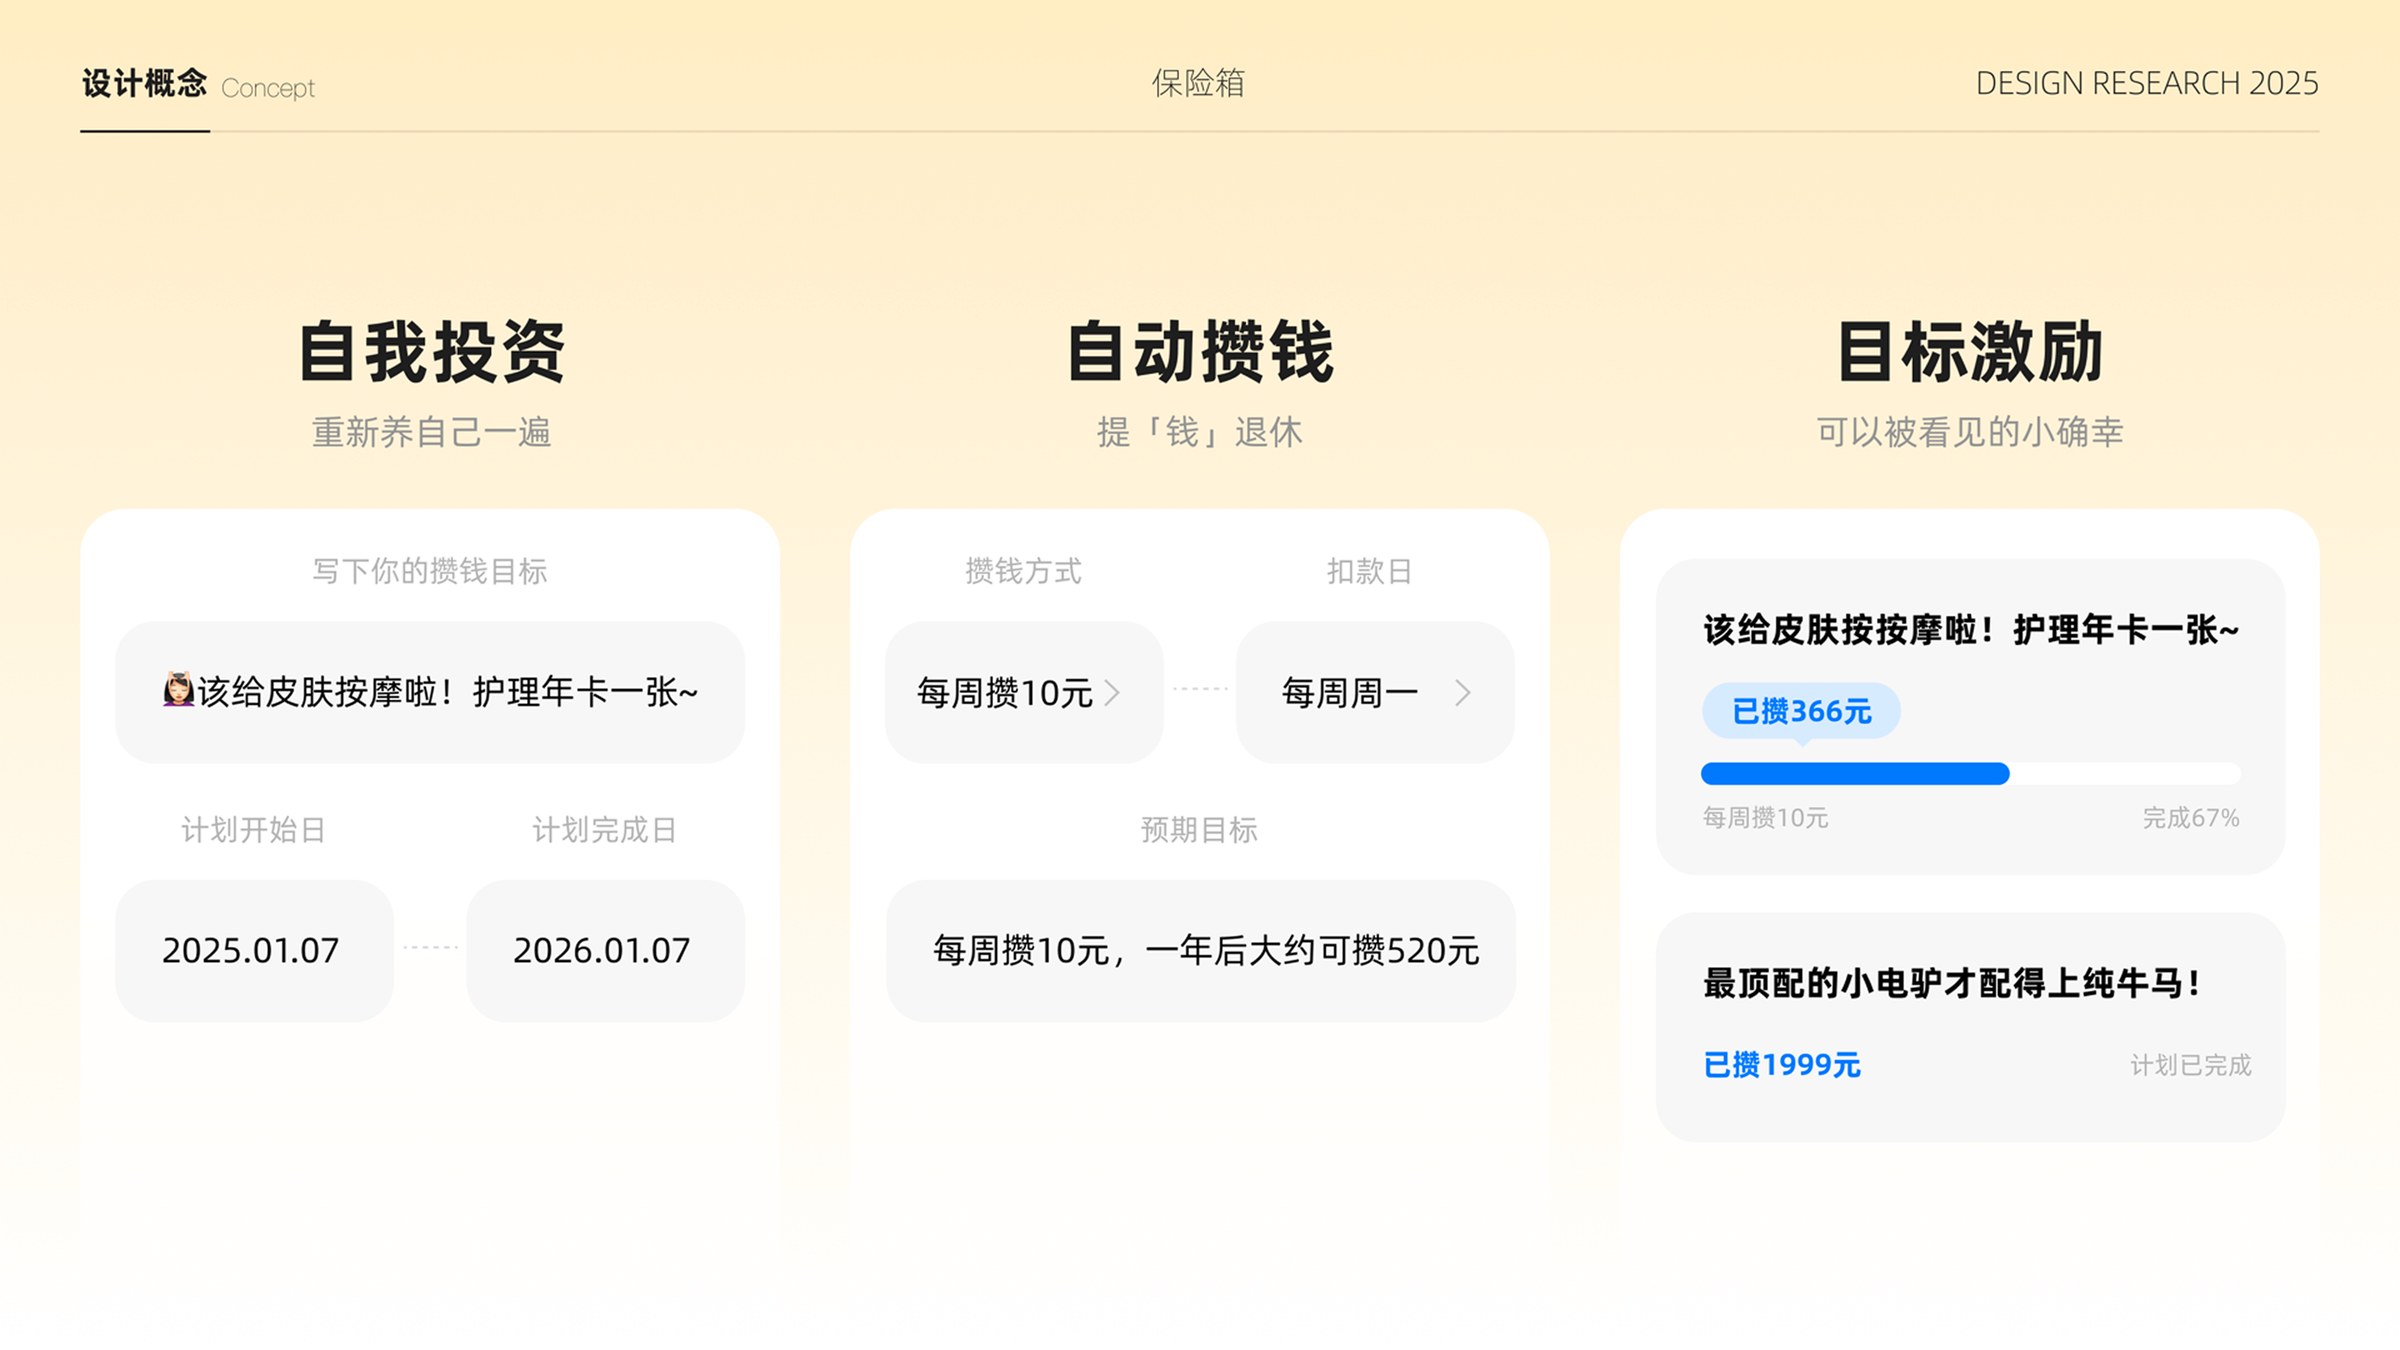Click the 已攒1999元 amount

1782,1065
